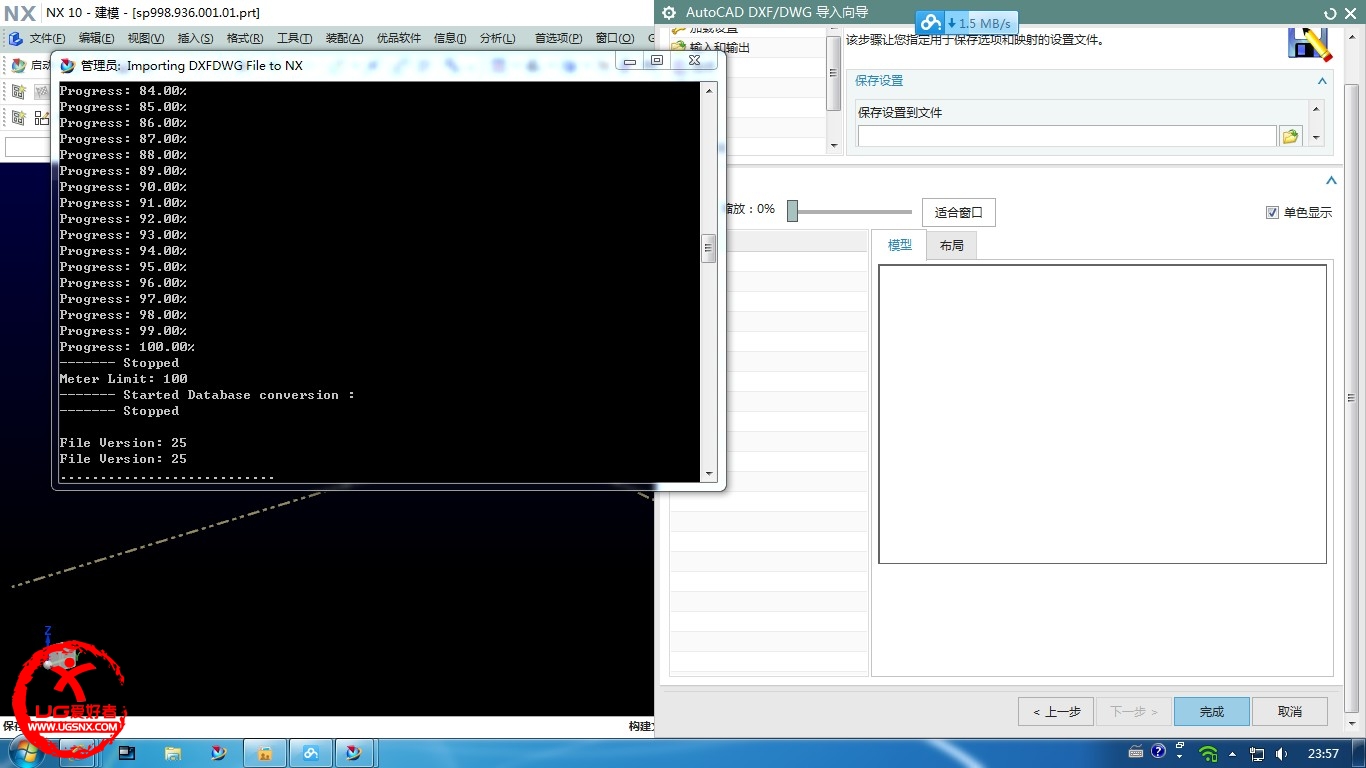Screen dimensions: 1366x768
Task: Click the network monitor tray icon
Action: [x=1257, y=754]
